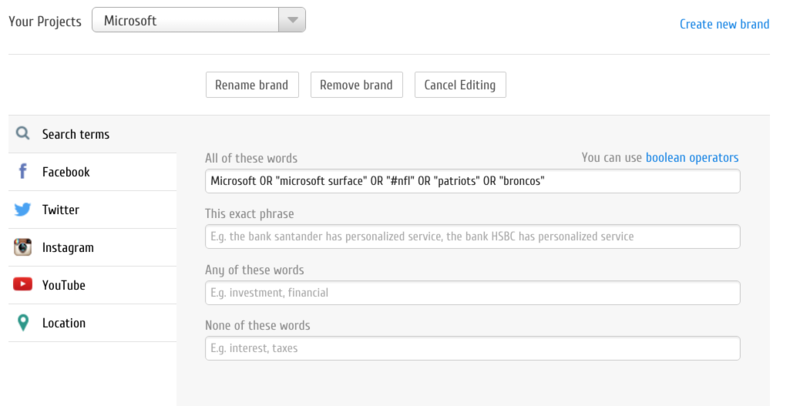The image size is (800, 406).
Task: Switch to the Twitter tab label
Action: (60, 210)
